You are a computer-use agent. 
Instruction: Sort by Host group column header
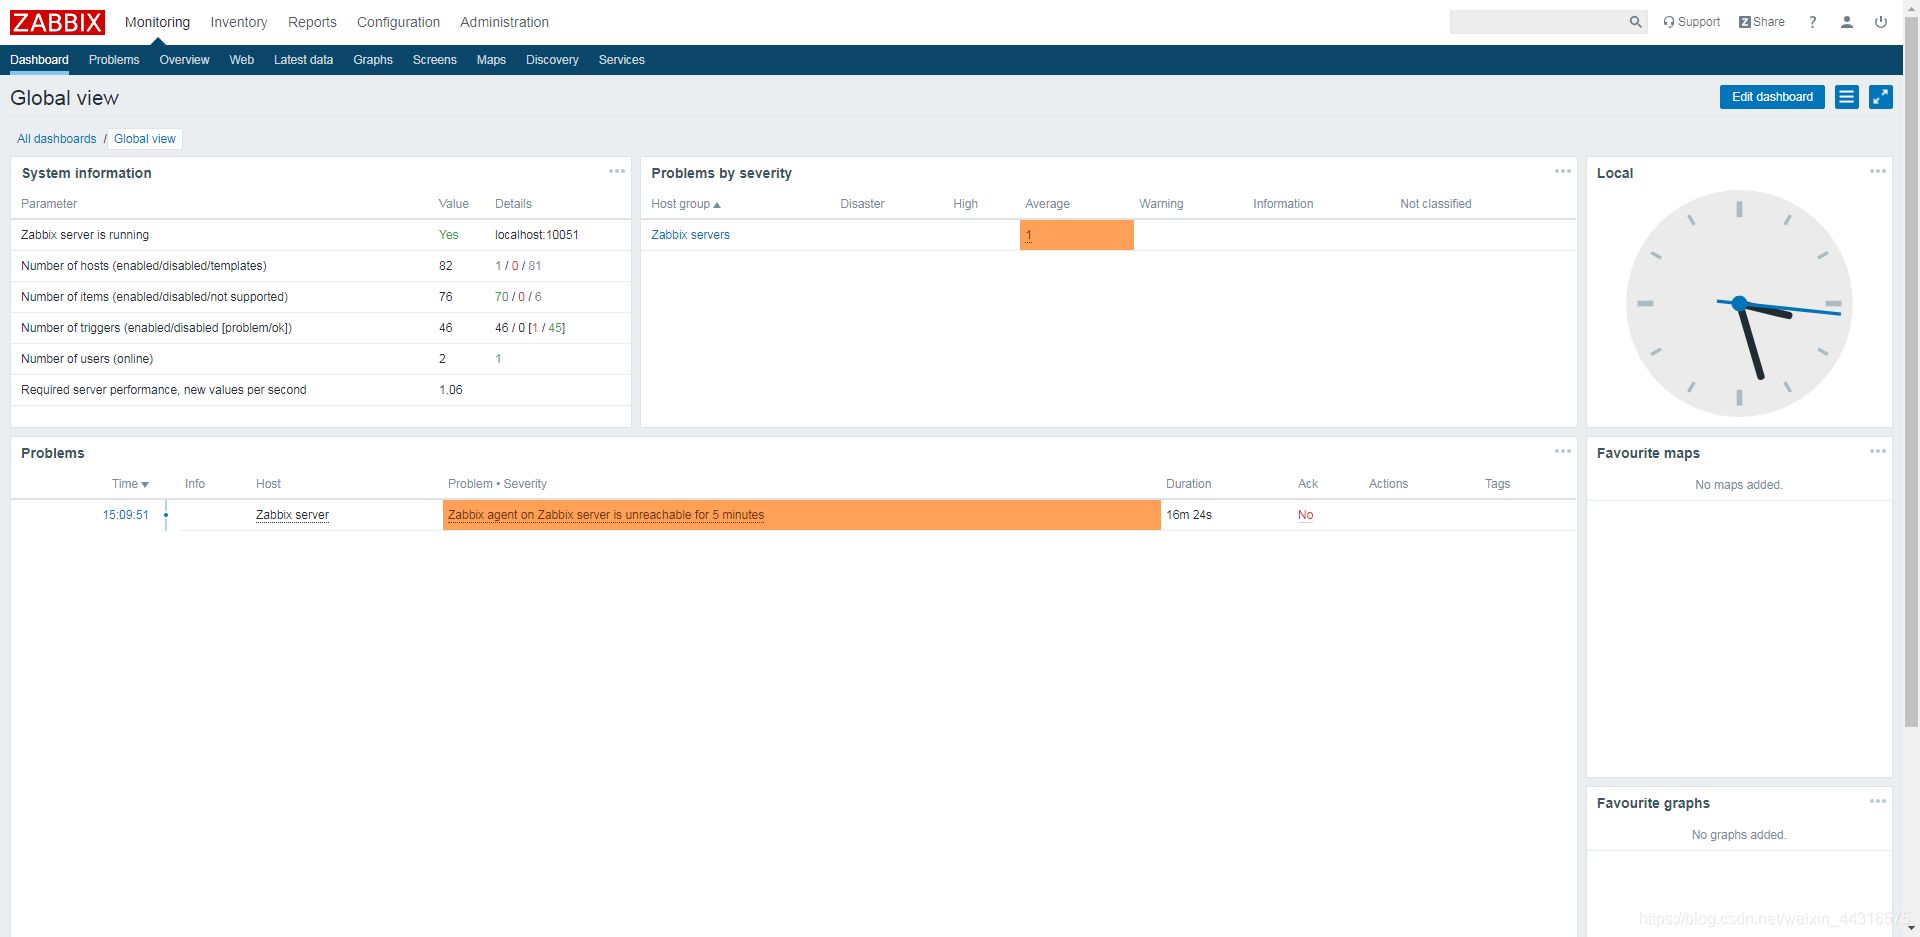685,204
